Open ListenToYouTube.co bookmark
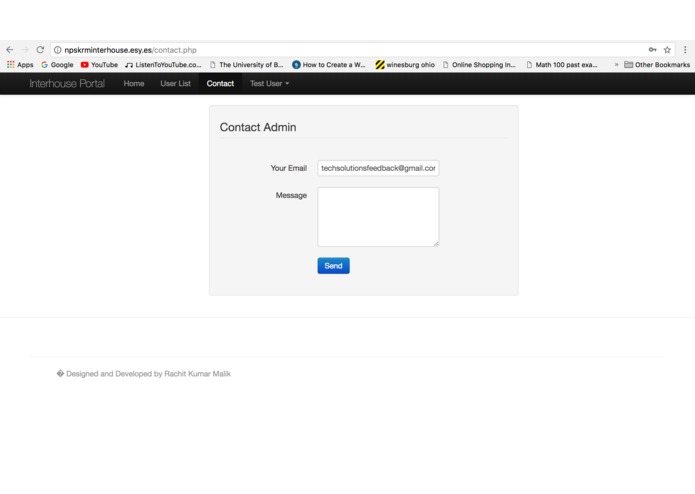The image size is (695, 494). [163, 65]
